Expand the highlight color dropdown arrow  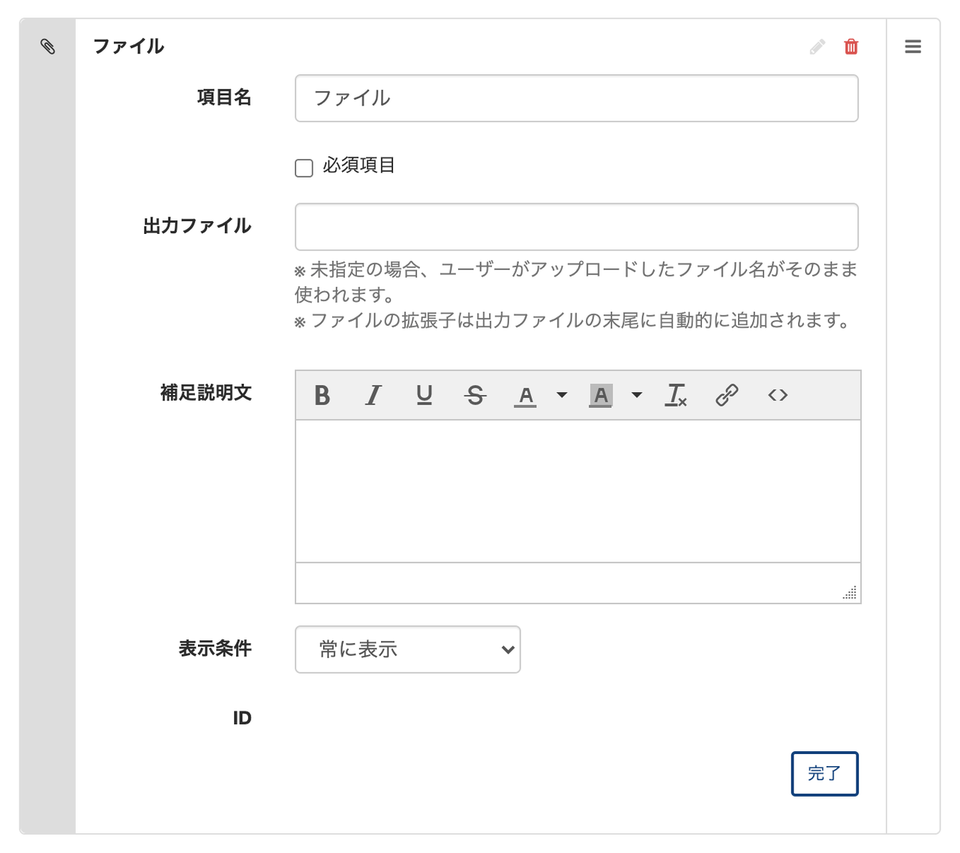637,395
